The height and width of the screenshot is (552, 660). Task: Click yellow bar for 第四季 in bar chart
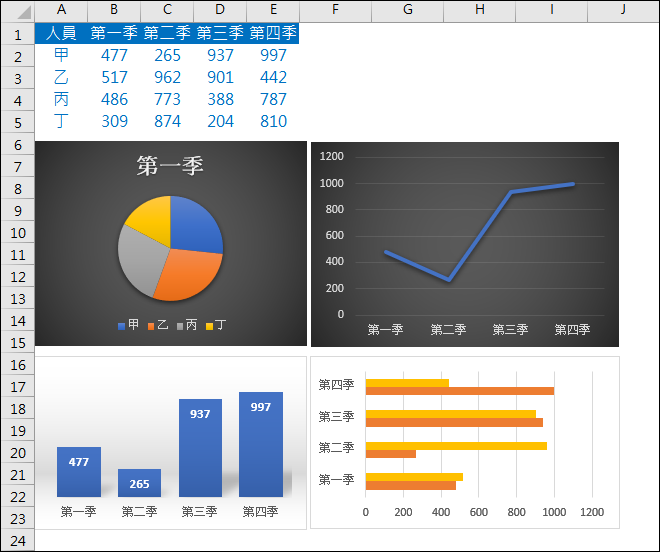click(x=407, y=383)
